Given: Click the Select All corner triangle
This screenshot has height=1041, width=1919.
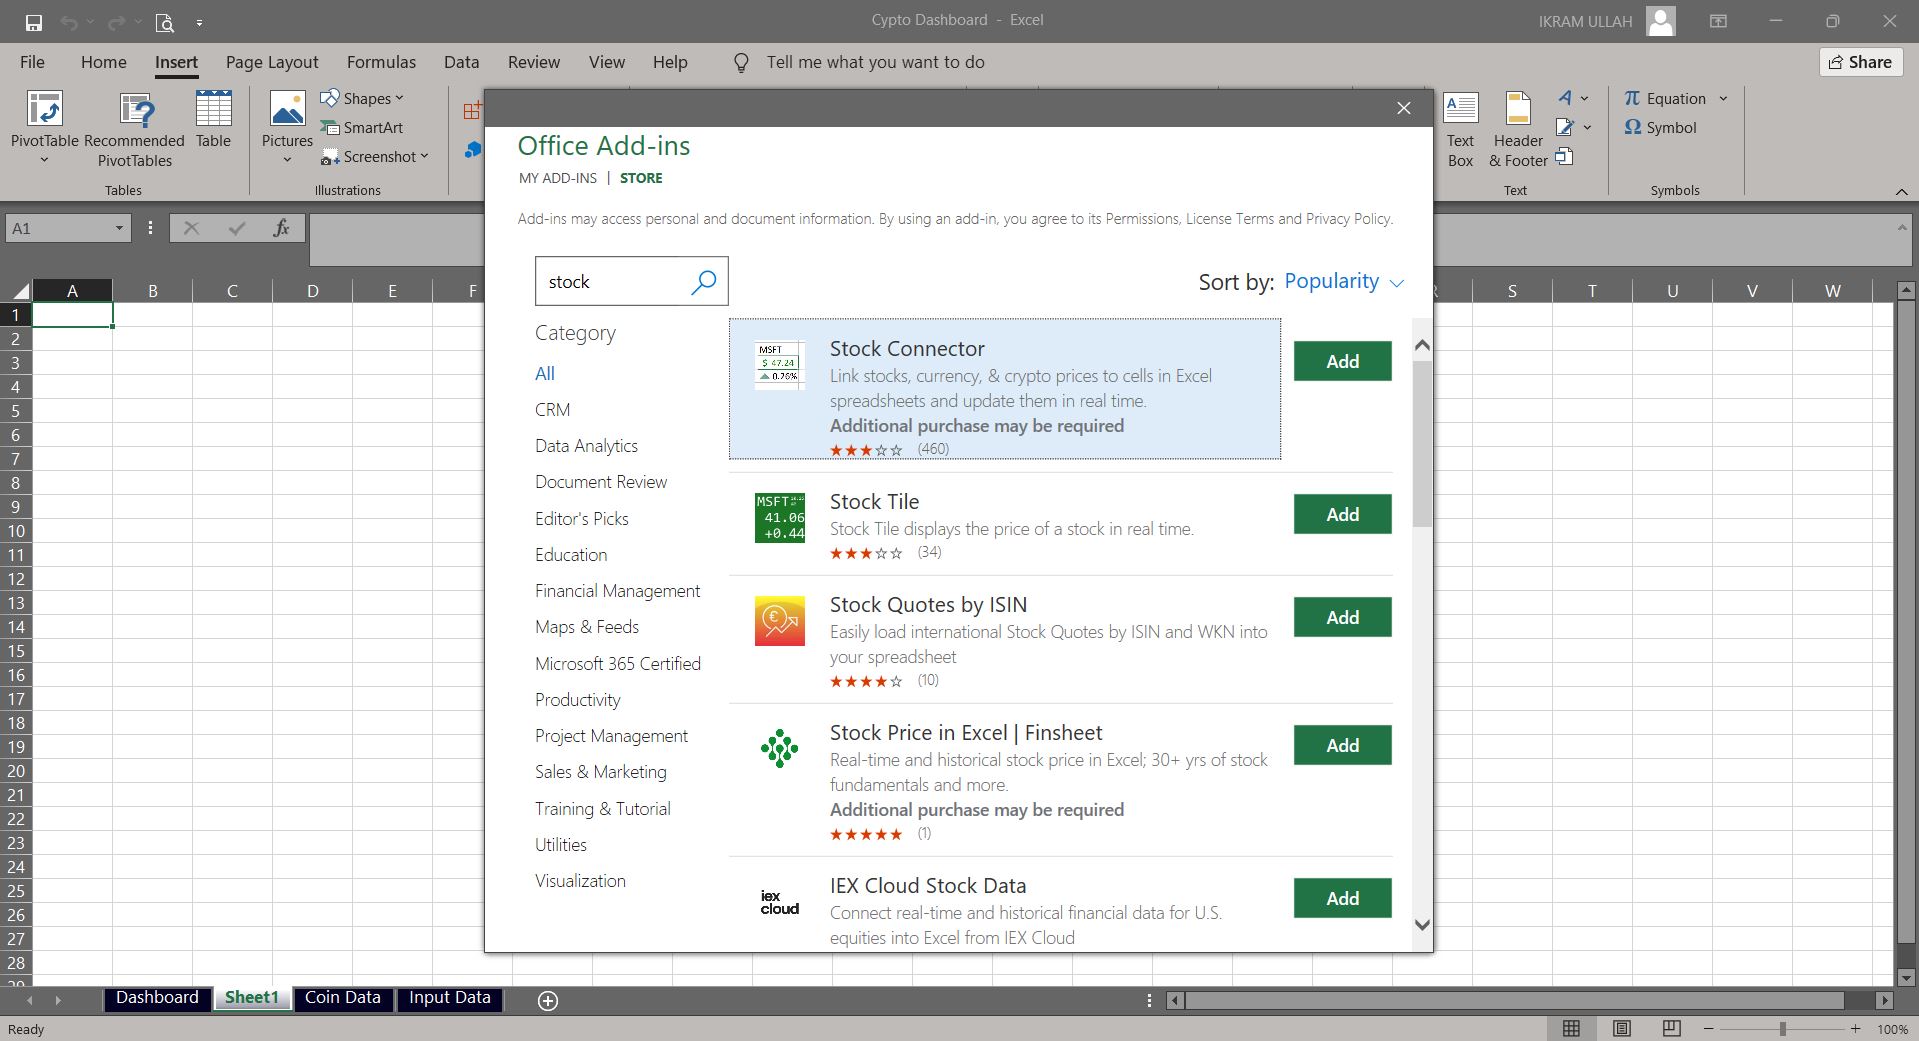Looking at the screenshot, I should 20,291.
